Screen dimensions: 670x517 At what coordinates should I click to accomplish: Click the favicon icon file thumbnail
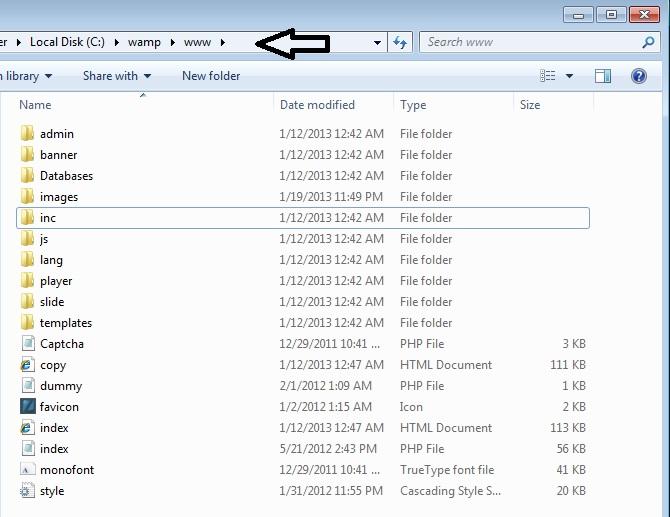tap(28, 406)
